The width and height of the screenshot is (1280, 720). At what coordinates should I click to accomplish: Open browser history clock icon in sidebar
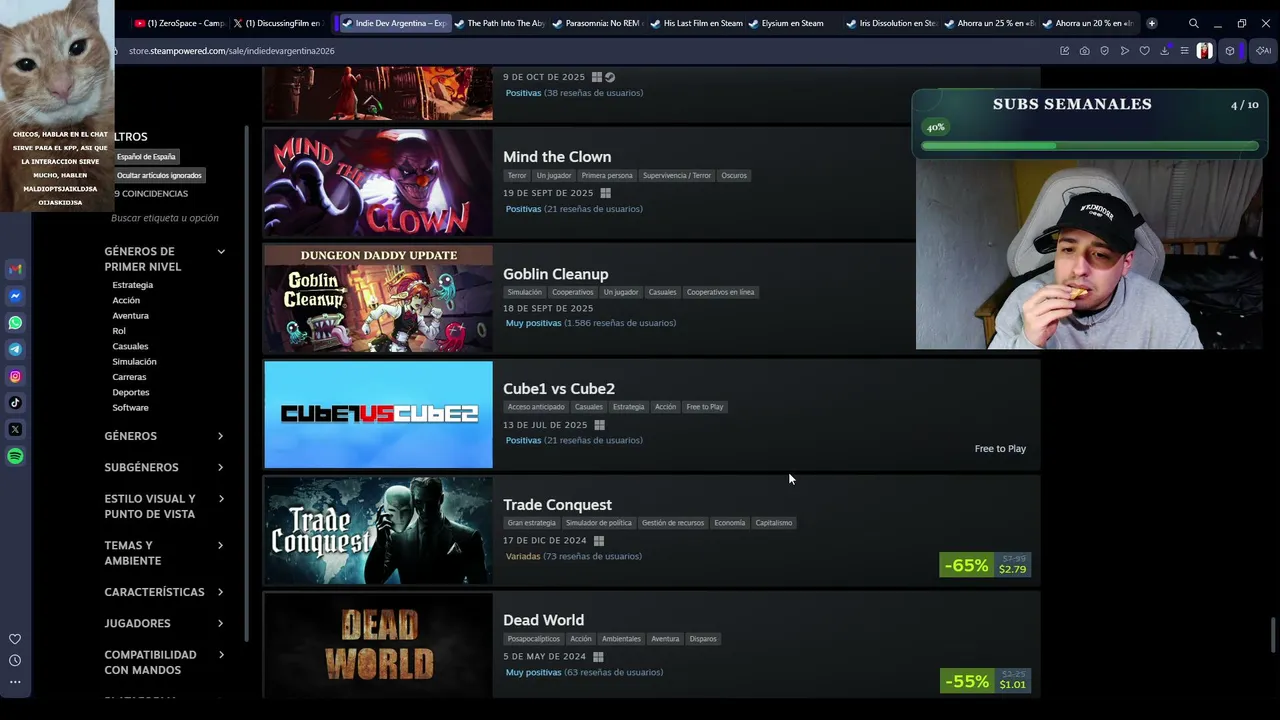(15, 660)
